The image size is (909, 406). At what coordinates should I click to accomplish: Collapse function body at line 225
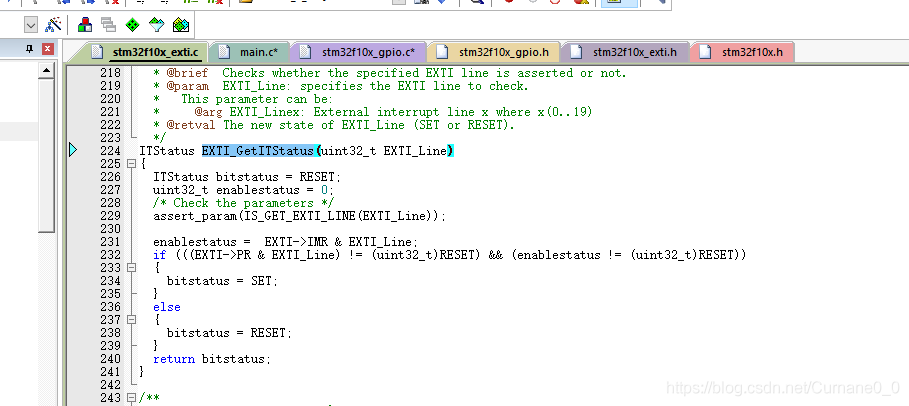click(x=132, y=164)
